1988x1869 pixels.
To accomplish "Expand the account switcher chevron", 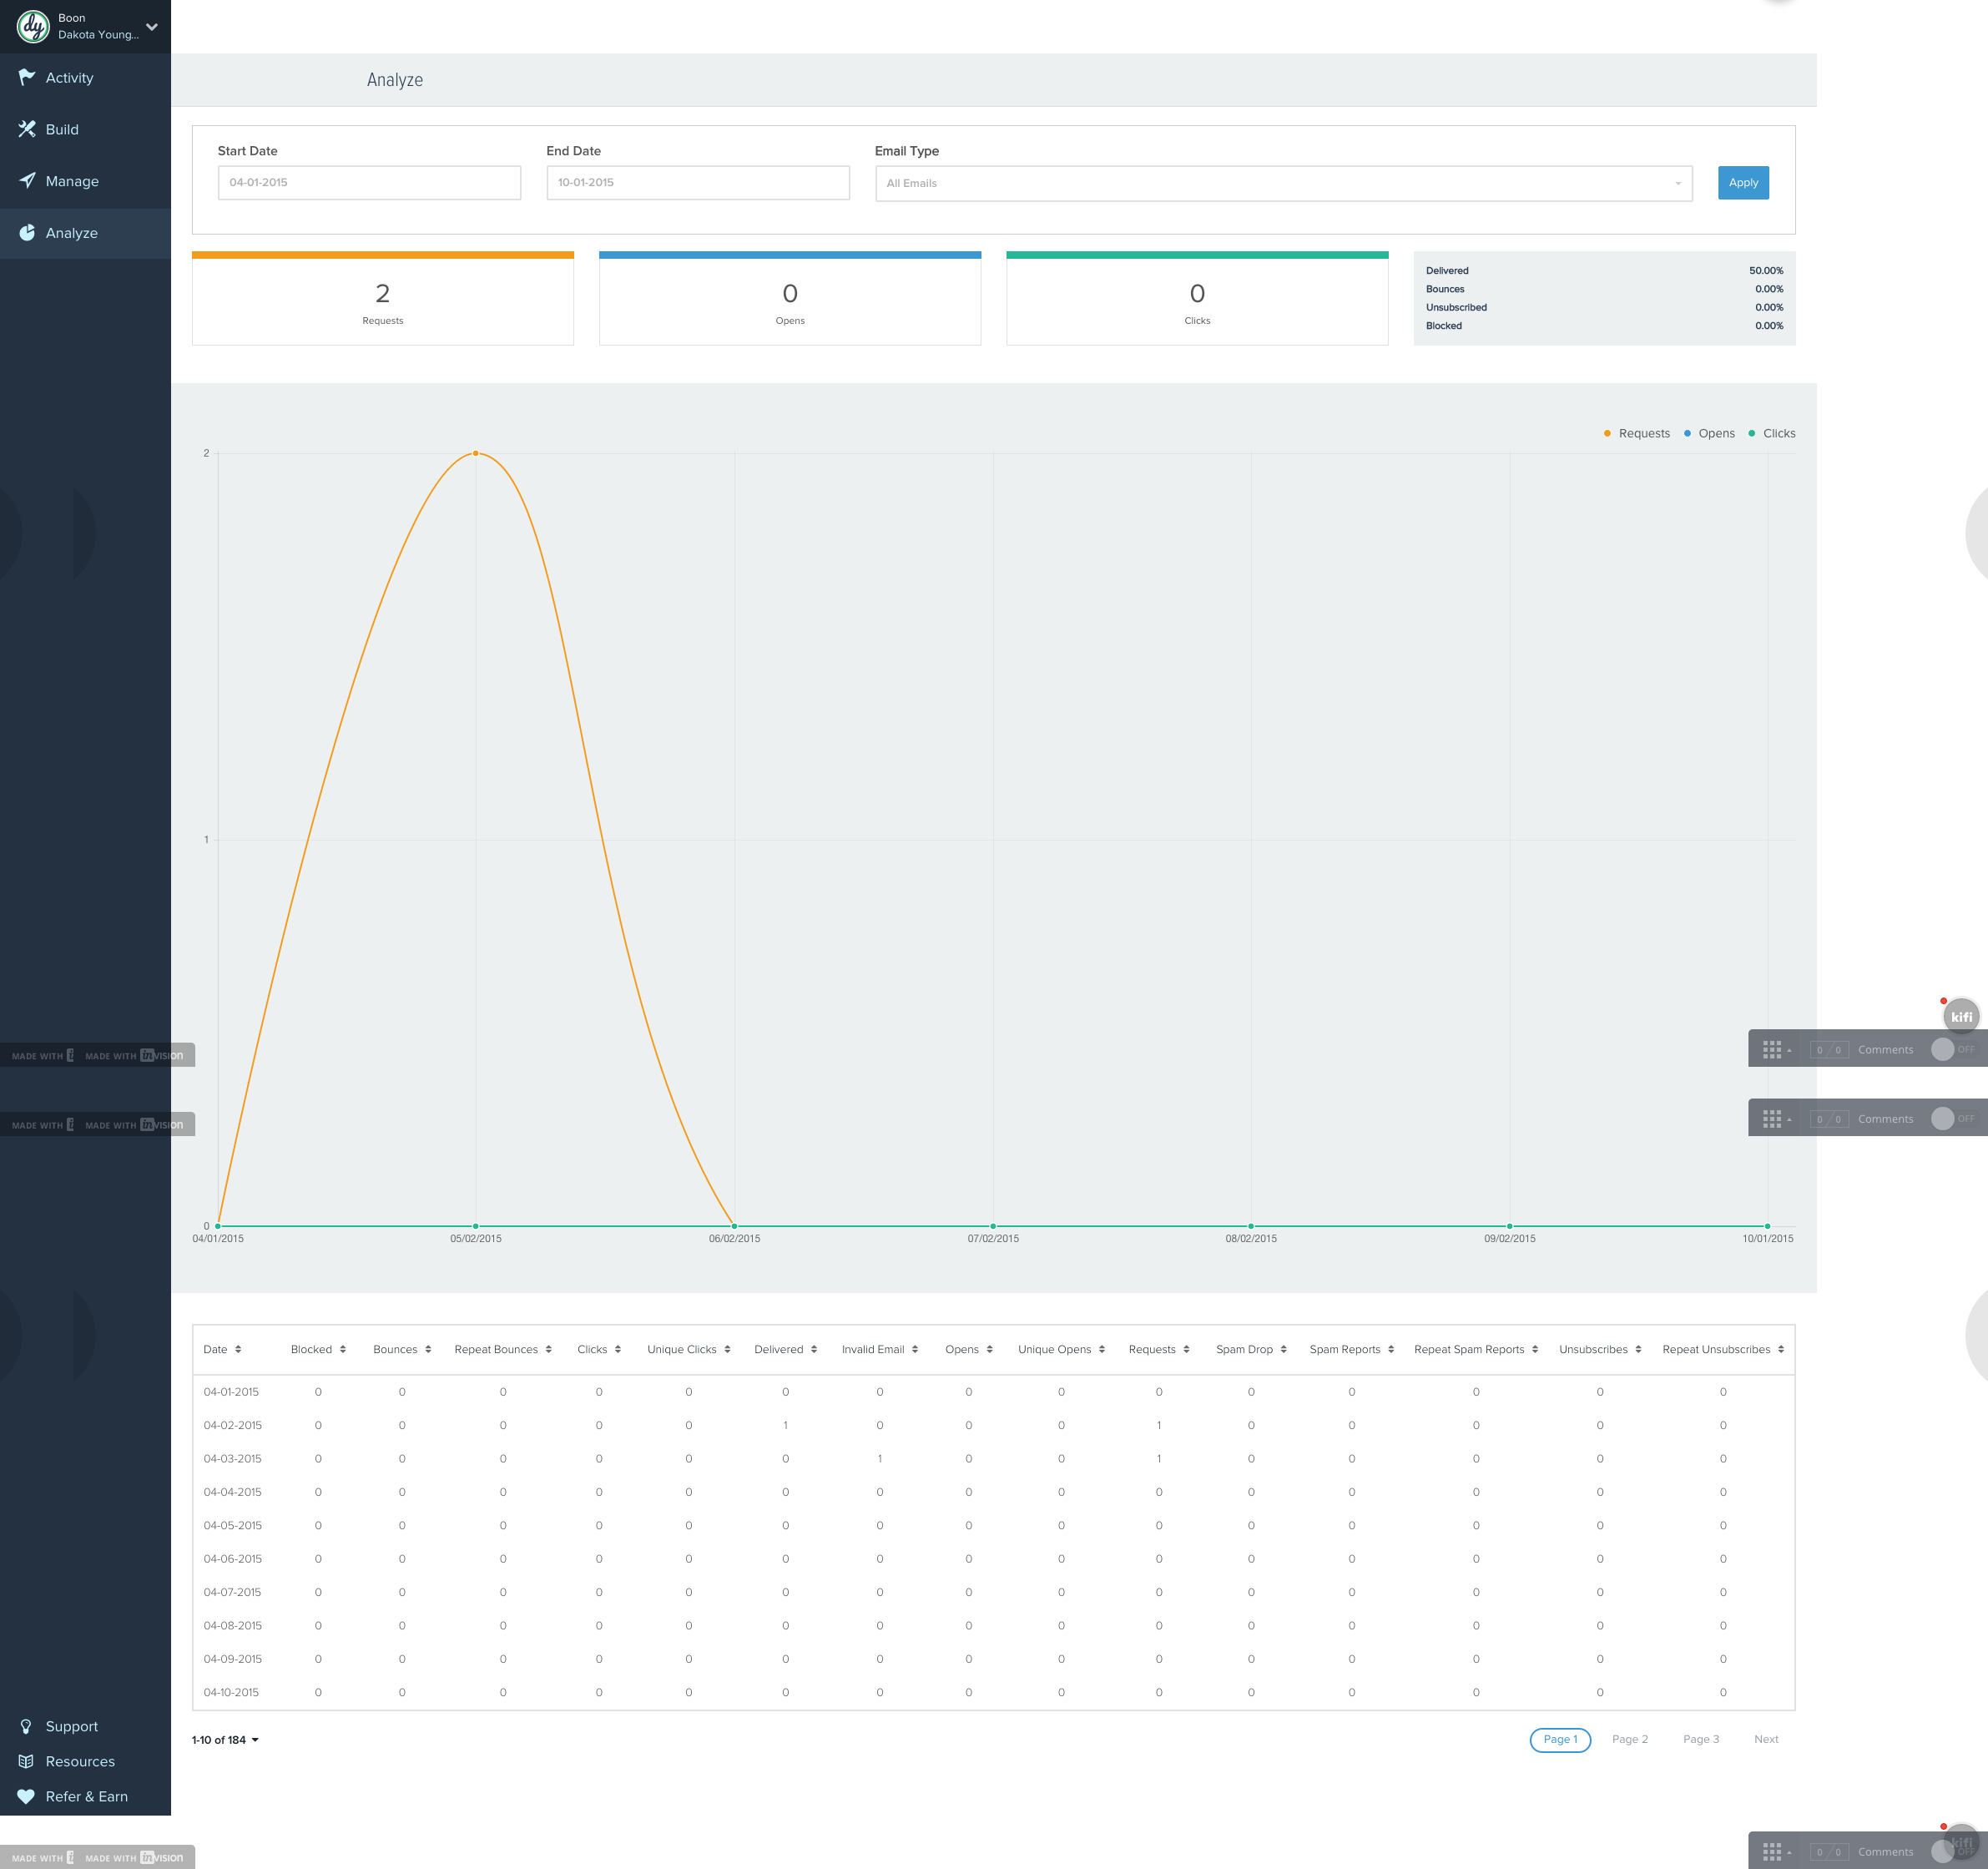I will click(152, 27).
